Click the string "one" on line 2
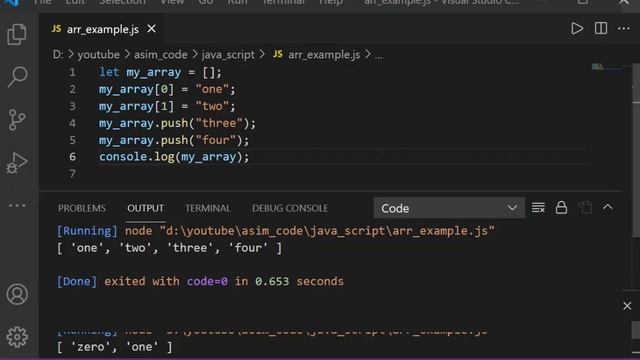The image size is (640, 360). [212, 89]
